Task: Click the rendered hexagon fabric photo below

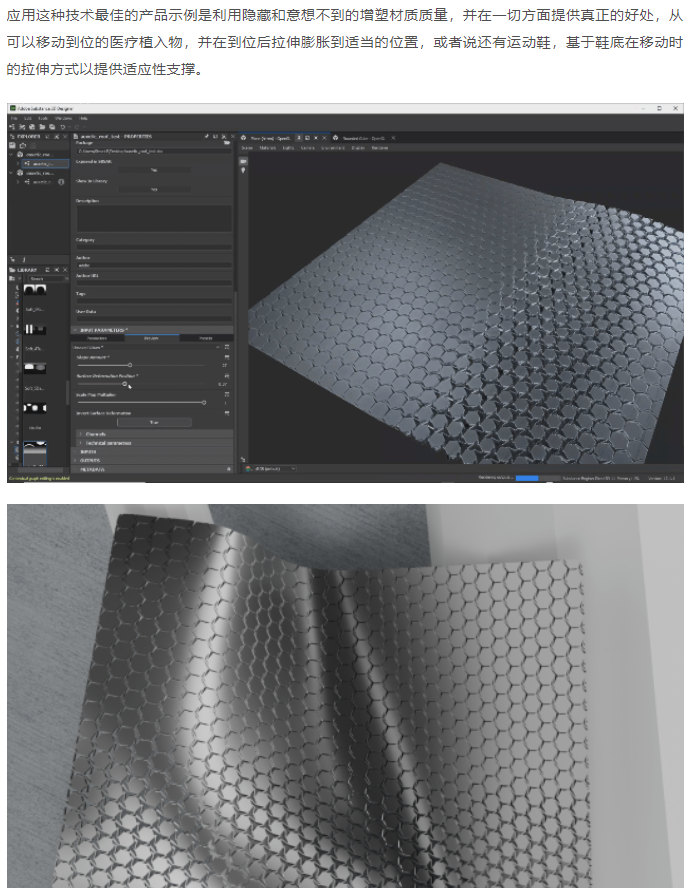Action: 345,696
